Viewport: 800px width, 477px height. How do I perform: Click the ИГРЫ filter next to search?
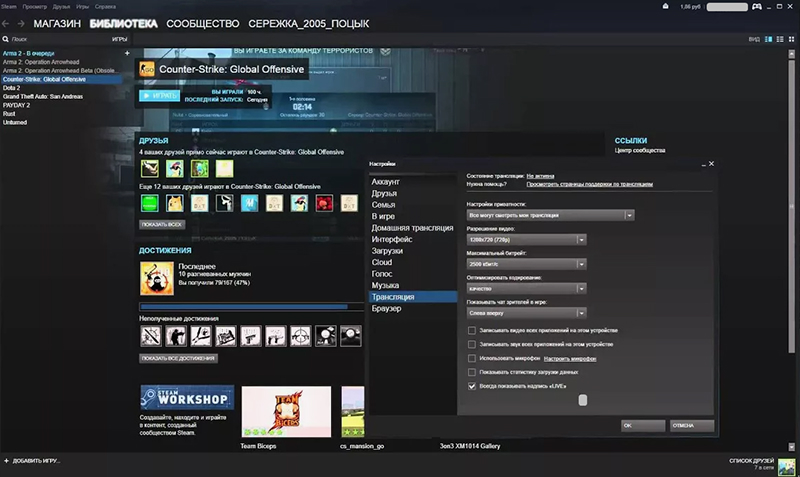119,39
